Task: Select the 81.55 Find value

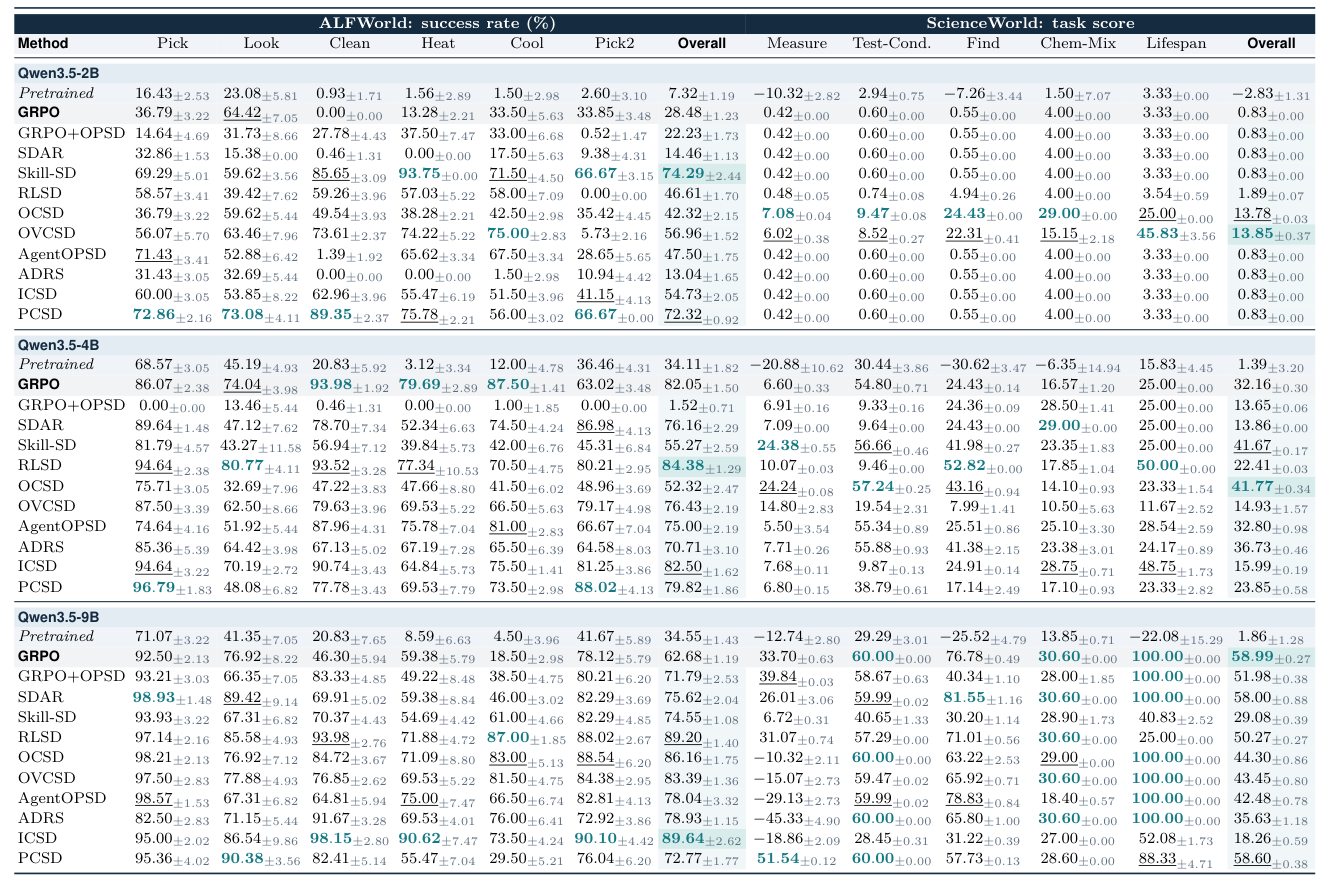Action: point(983,697)
